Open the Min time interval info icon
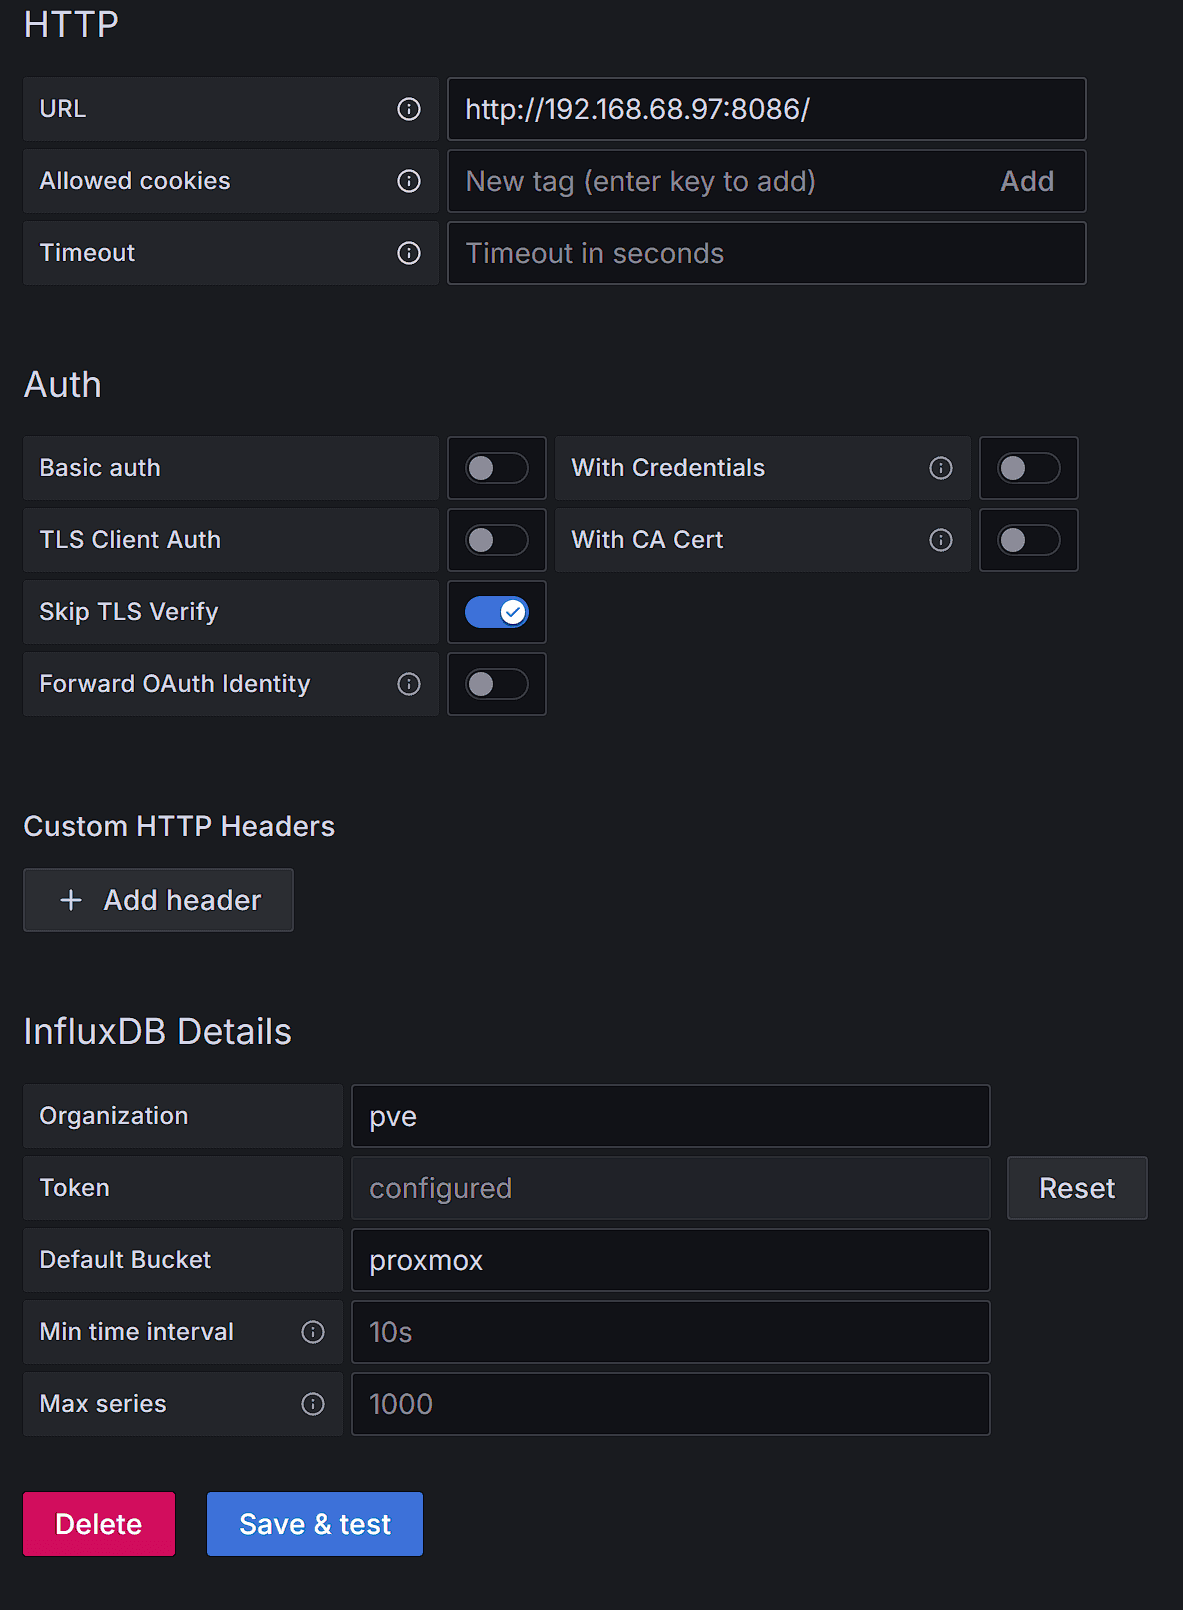 313,1332
